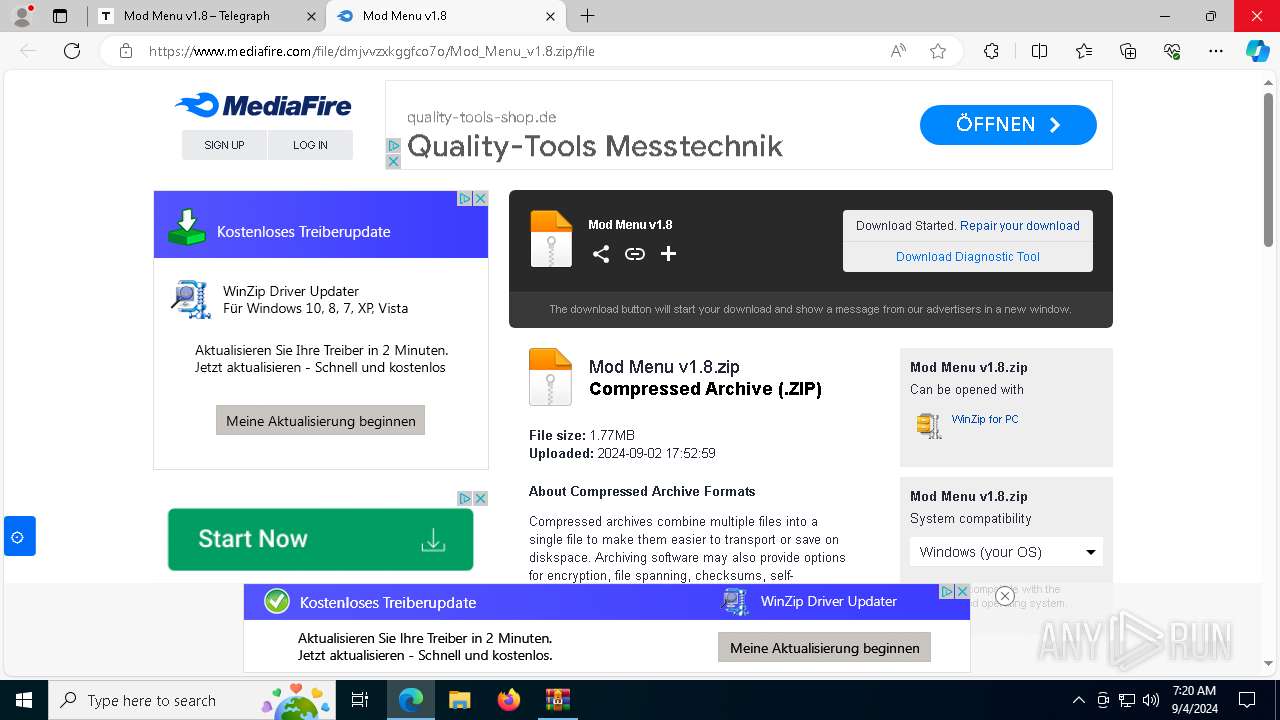1280x720 pixels.
Task: Click the Repair your download link
Action: pos(1020,226)
